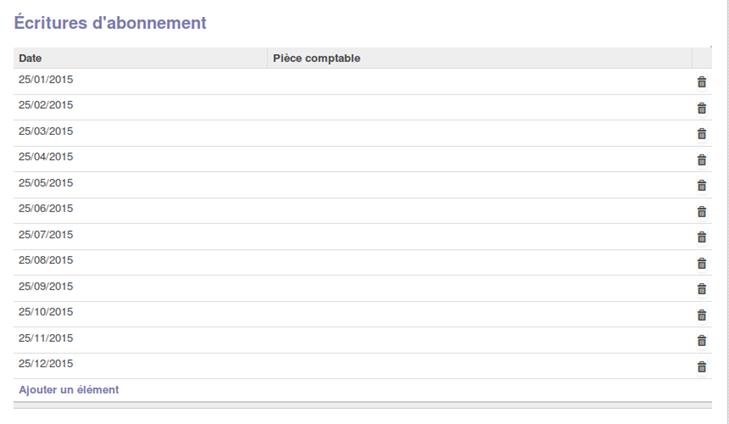The height and width of the screenshot is (424, 729).
Task: Delete the 25/10/2015 entry
Action: (x=702, y=314)
